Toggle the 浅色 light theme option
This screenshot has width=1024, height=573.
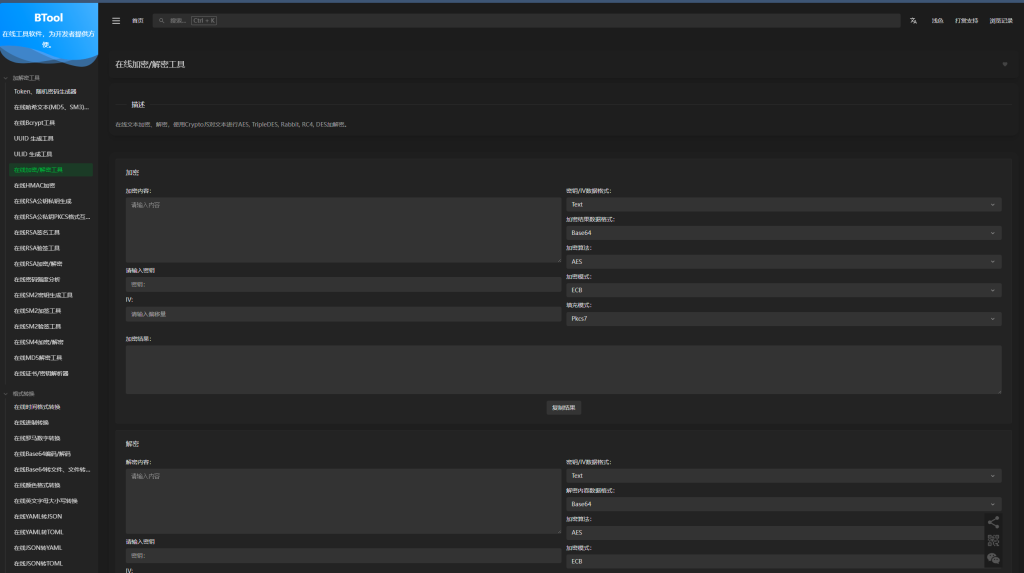[937, 20]
